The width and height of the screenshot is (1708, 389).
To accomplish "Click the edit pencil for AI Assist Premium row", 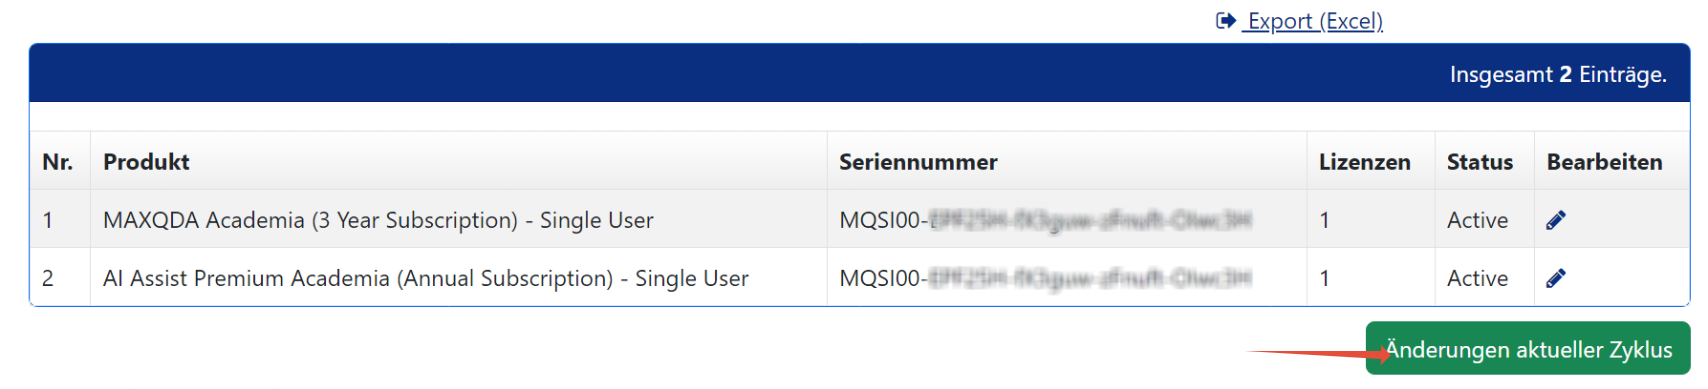I will (x=1555, y=278).
